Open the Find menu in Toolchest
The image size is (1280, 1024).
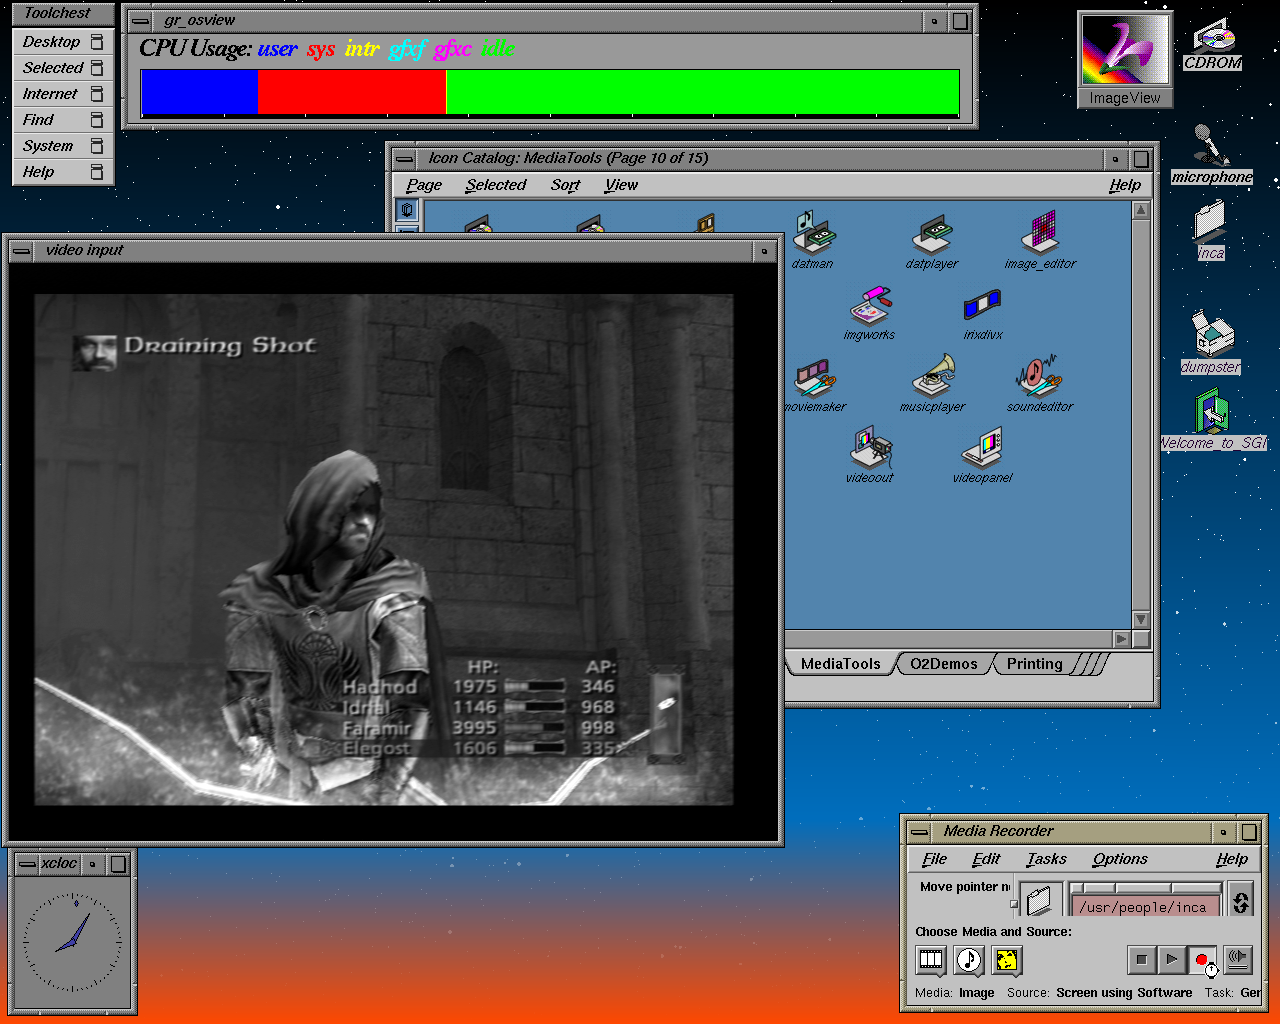tap(63, 120)
